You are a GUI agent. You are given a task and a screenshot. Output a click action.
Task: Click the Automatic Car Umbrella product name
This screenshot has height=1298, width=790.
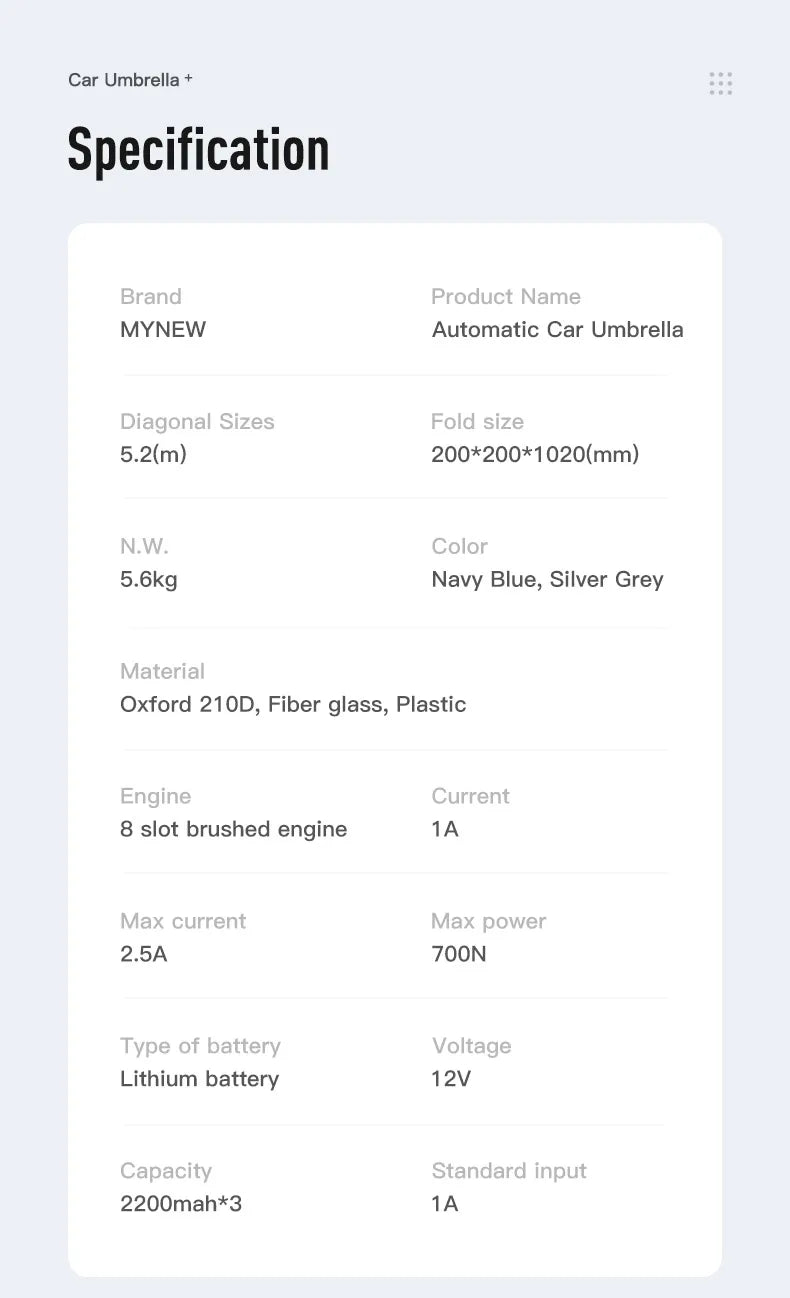[558, 330]
